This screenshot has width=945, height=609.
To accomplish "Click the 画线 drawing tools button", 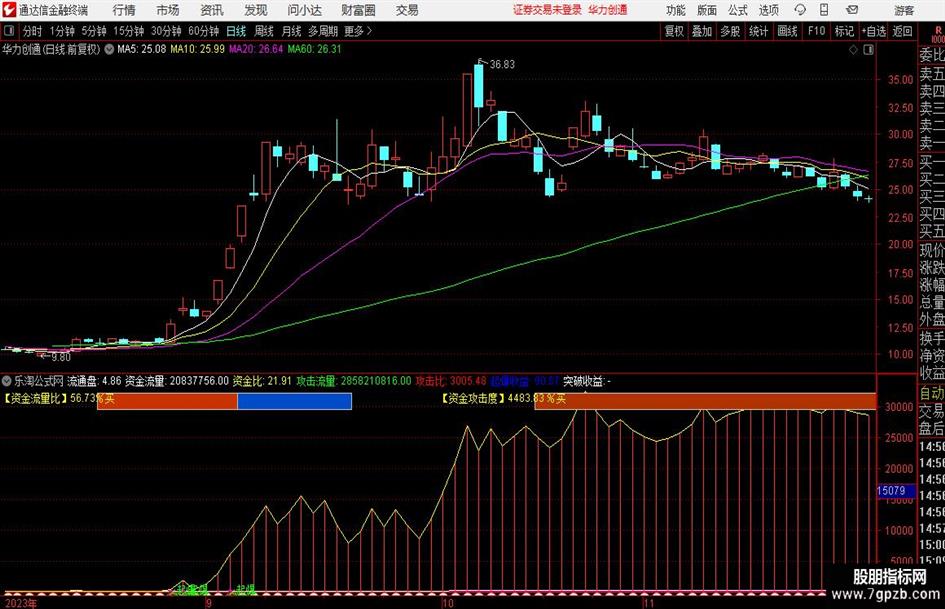I will pos(787,31).
